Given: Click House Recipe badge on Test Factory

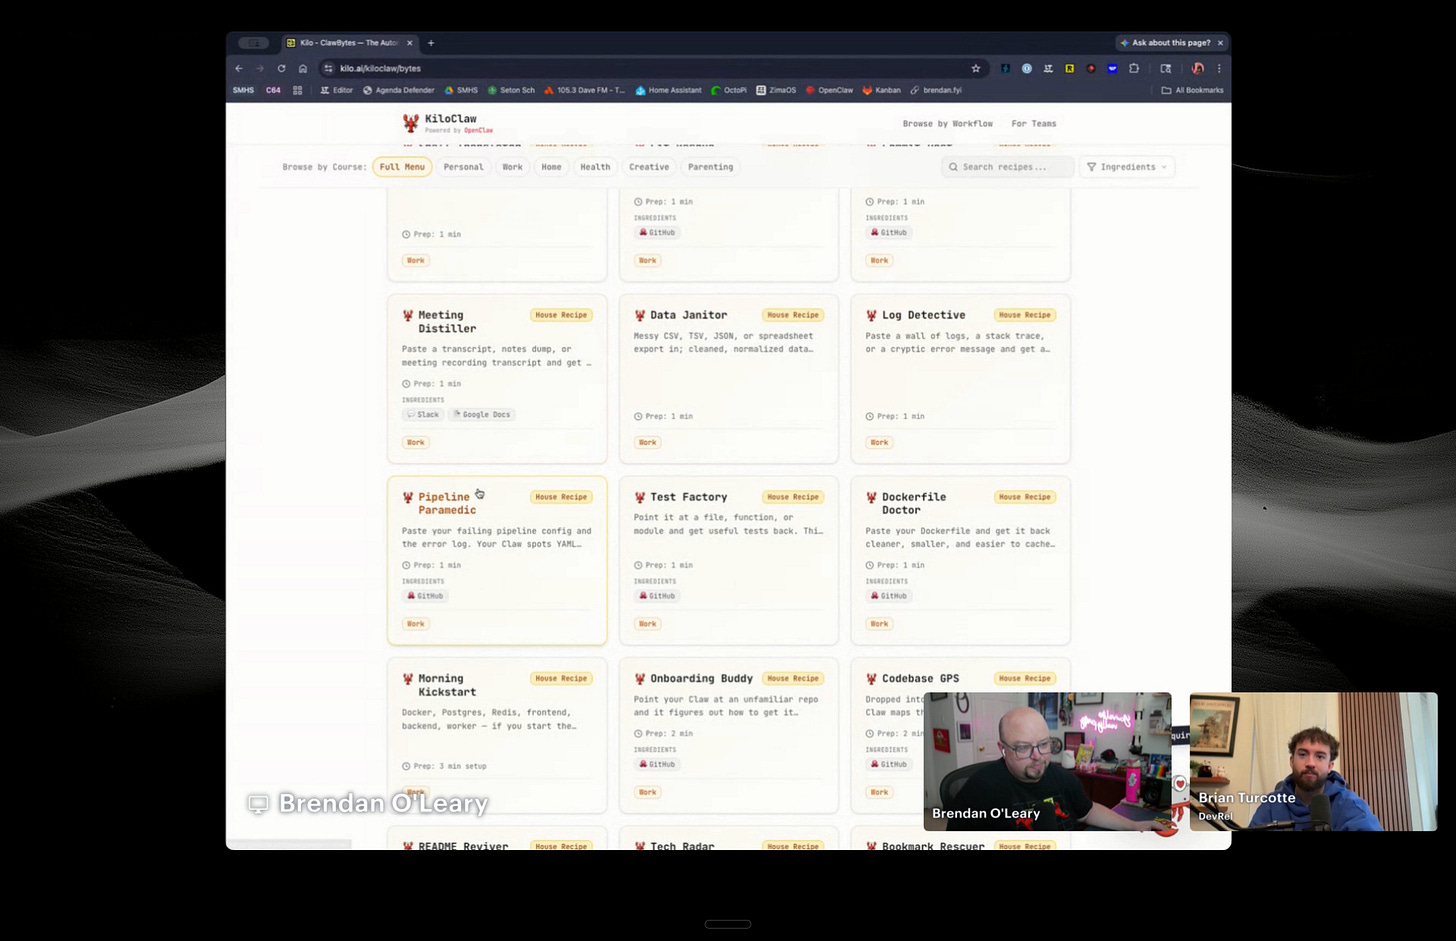Looking at the screenshot, I should coord(793,497).
